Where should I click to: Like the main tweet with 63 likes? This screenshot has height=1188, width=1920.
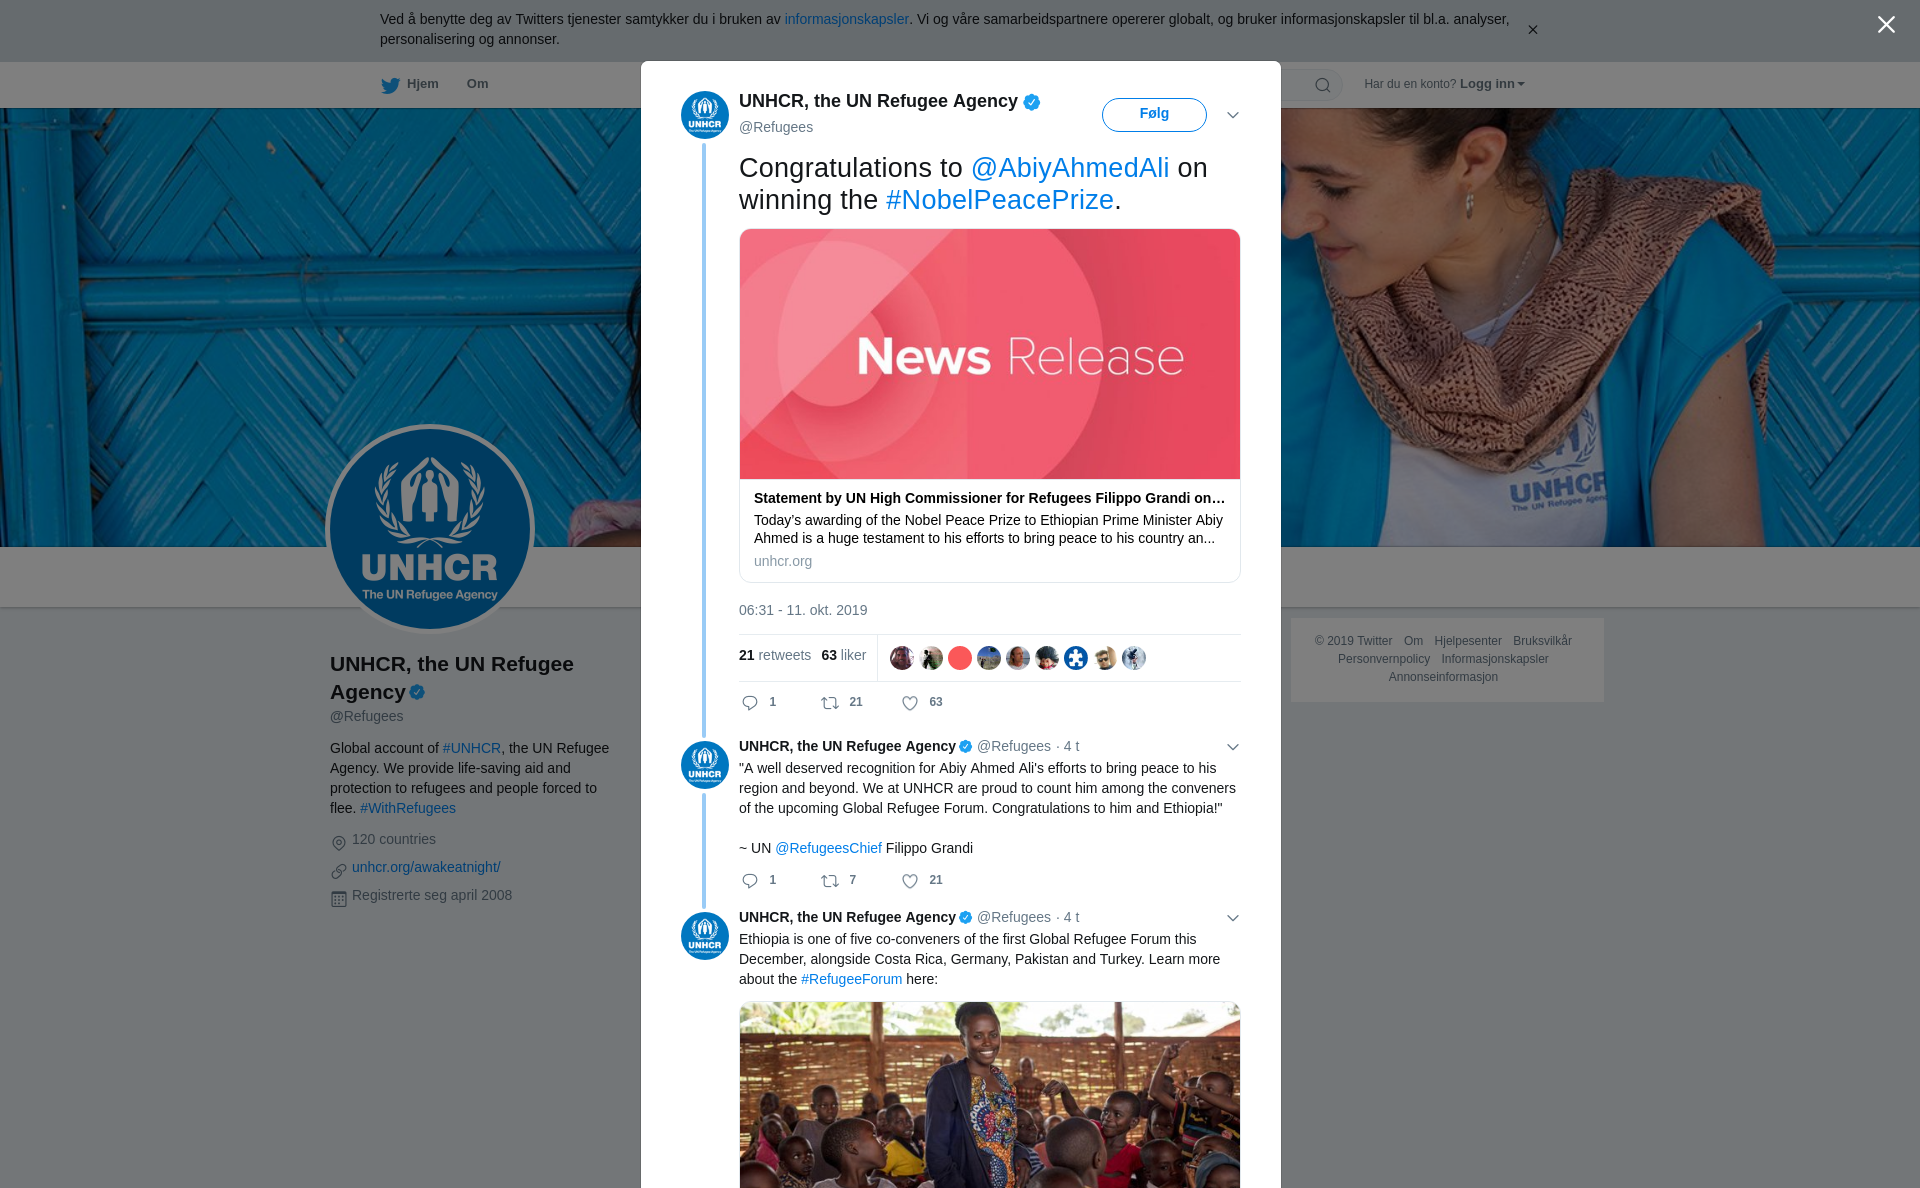point(910,703)
